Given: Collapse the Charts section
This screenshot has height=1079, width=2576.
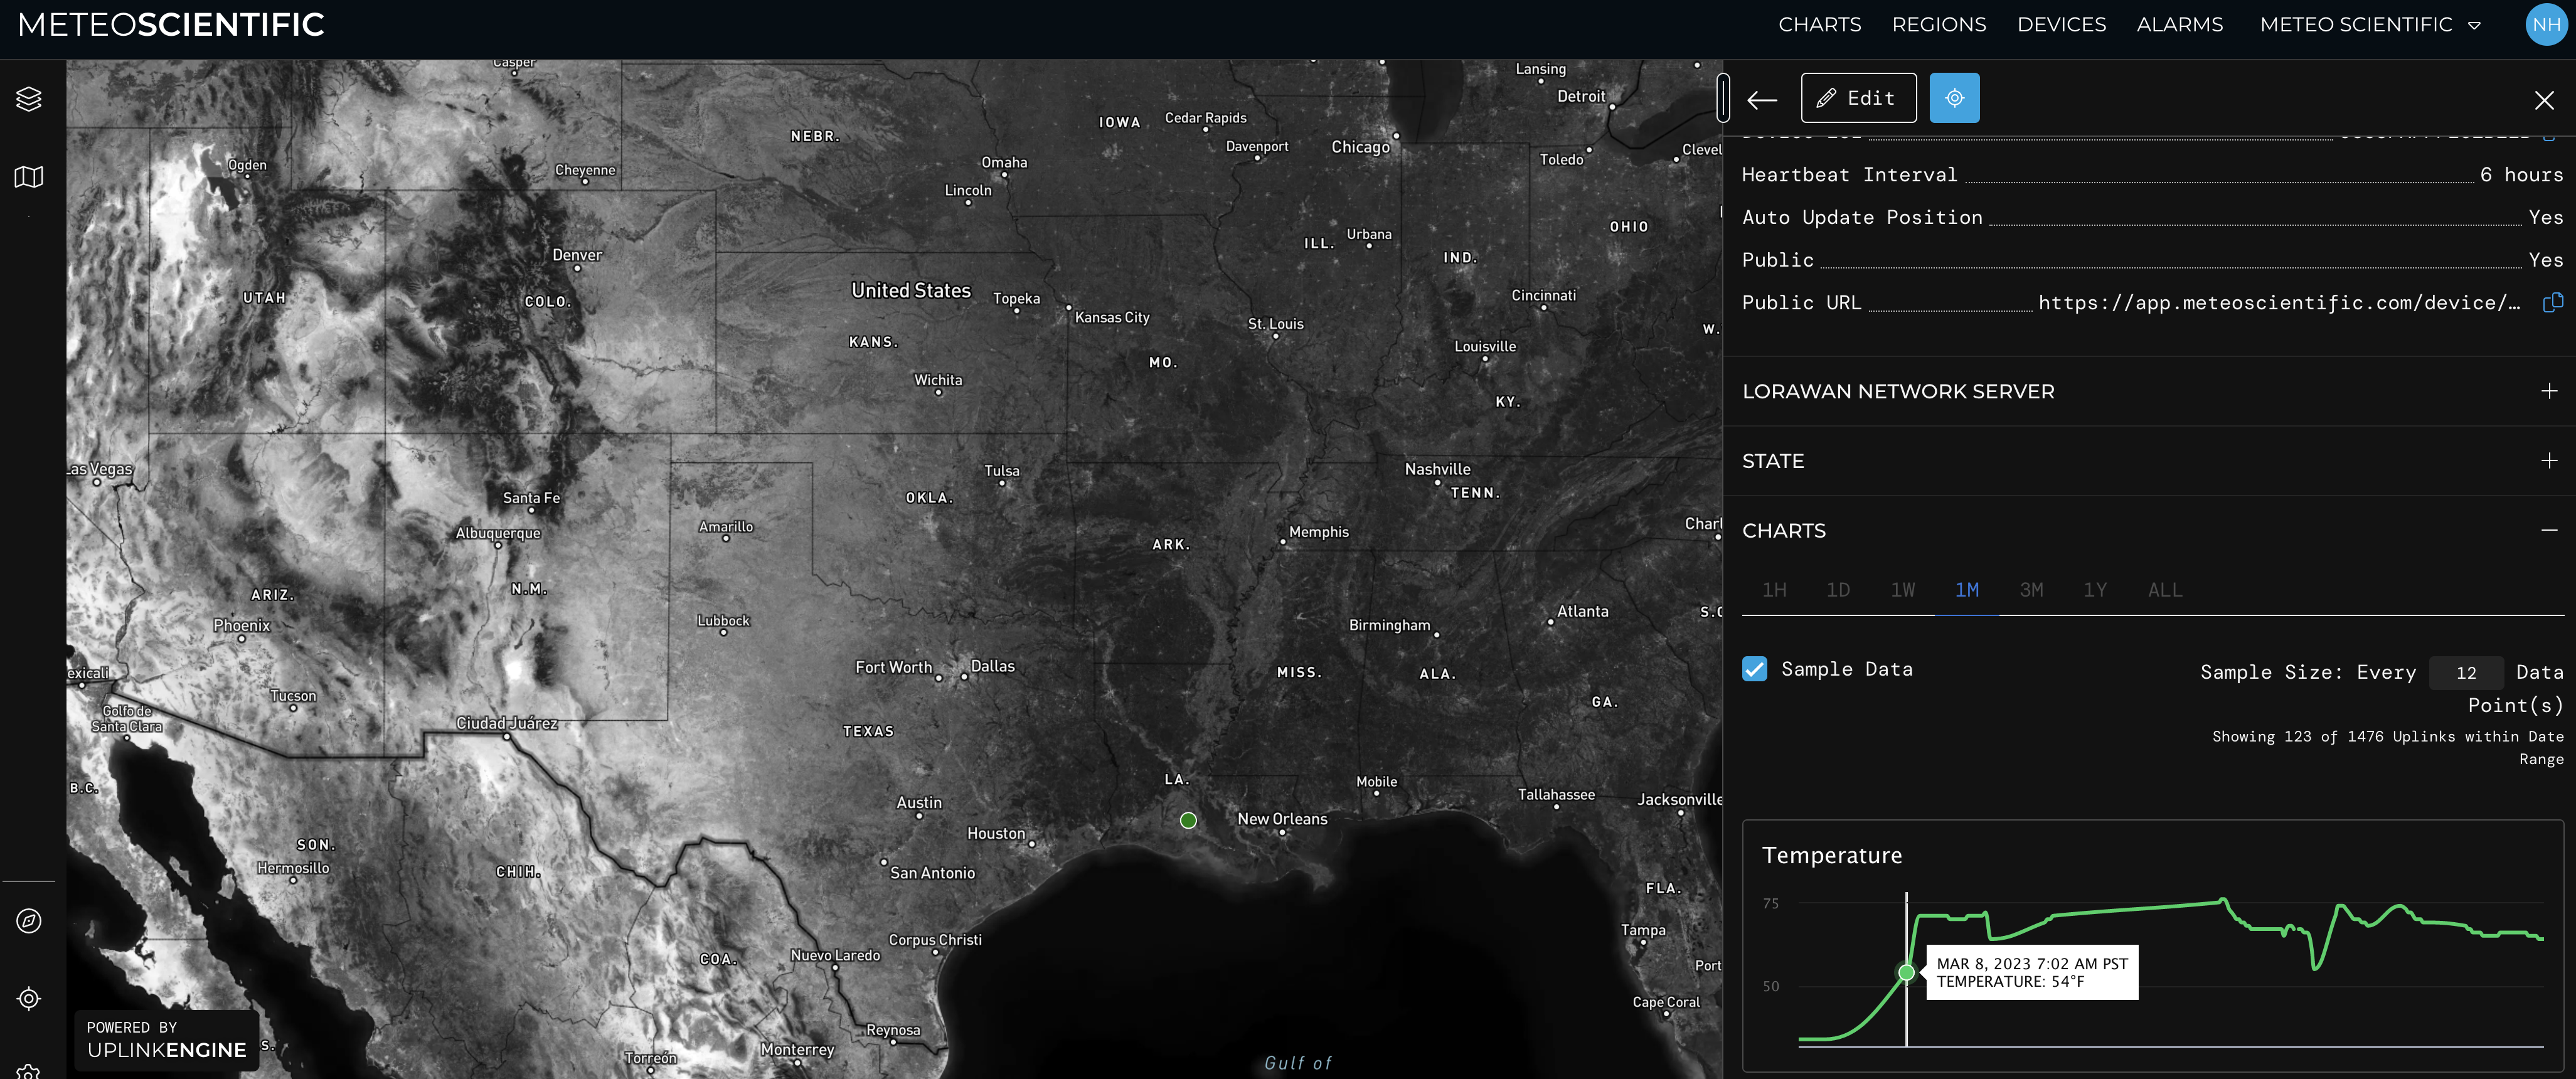Looking at the screenshot, I should [2548, 530].
